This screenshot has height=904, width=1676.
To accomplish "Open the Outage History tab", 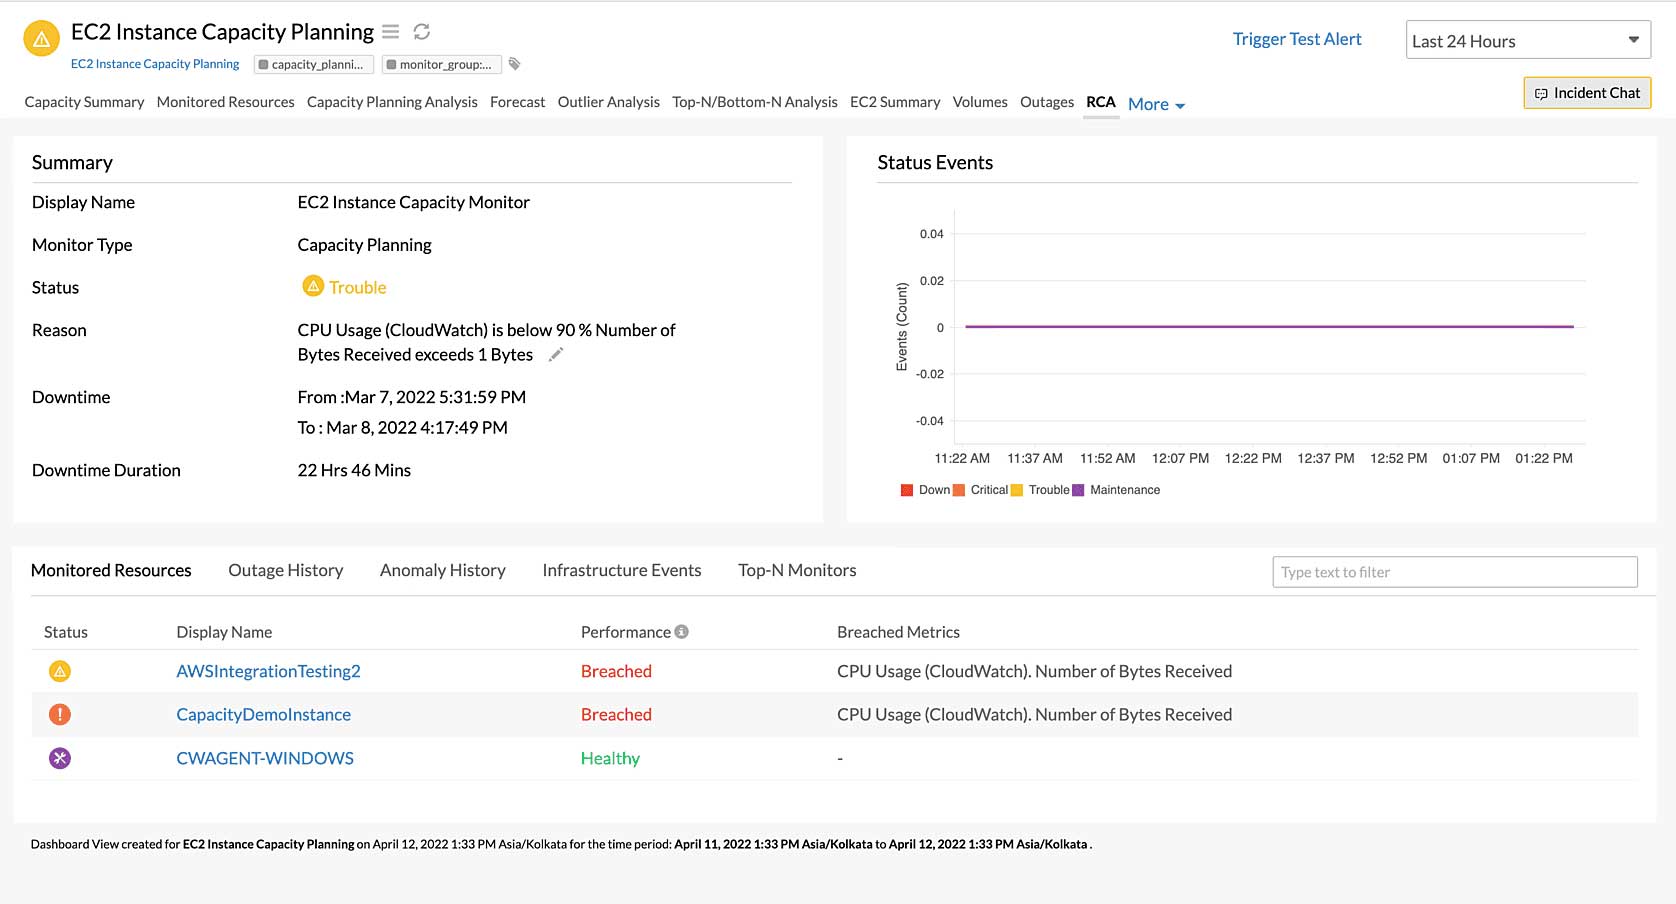I will point(284,570).
